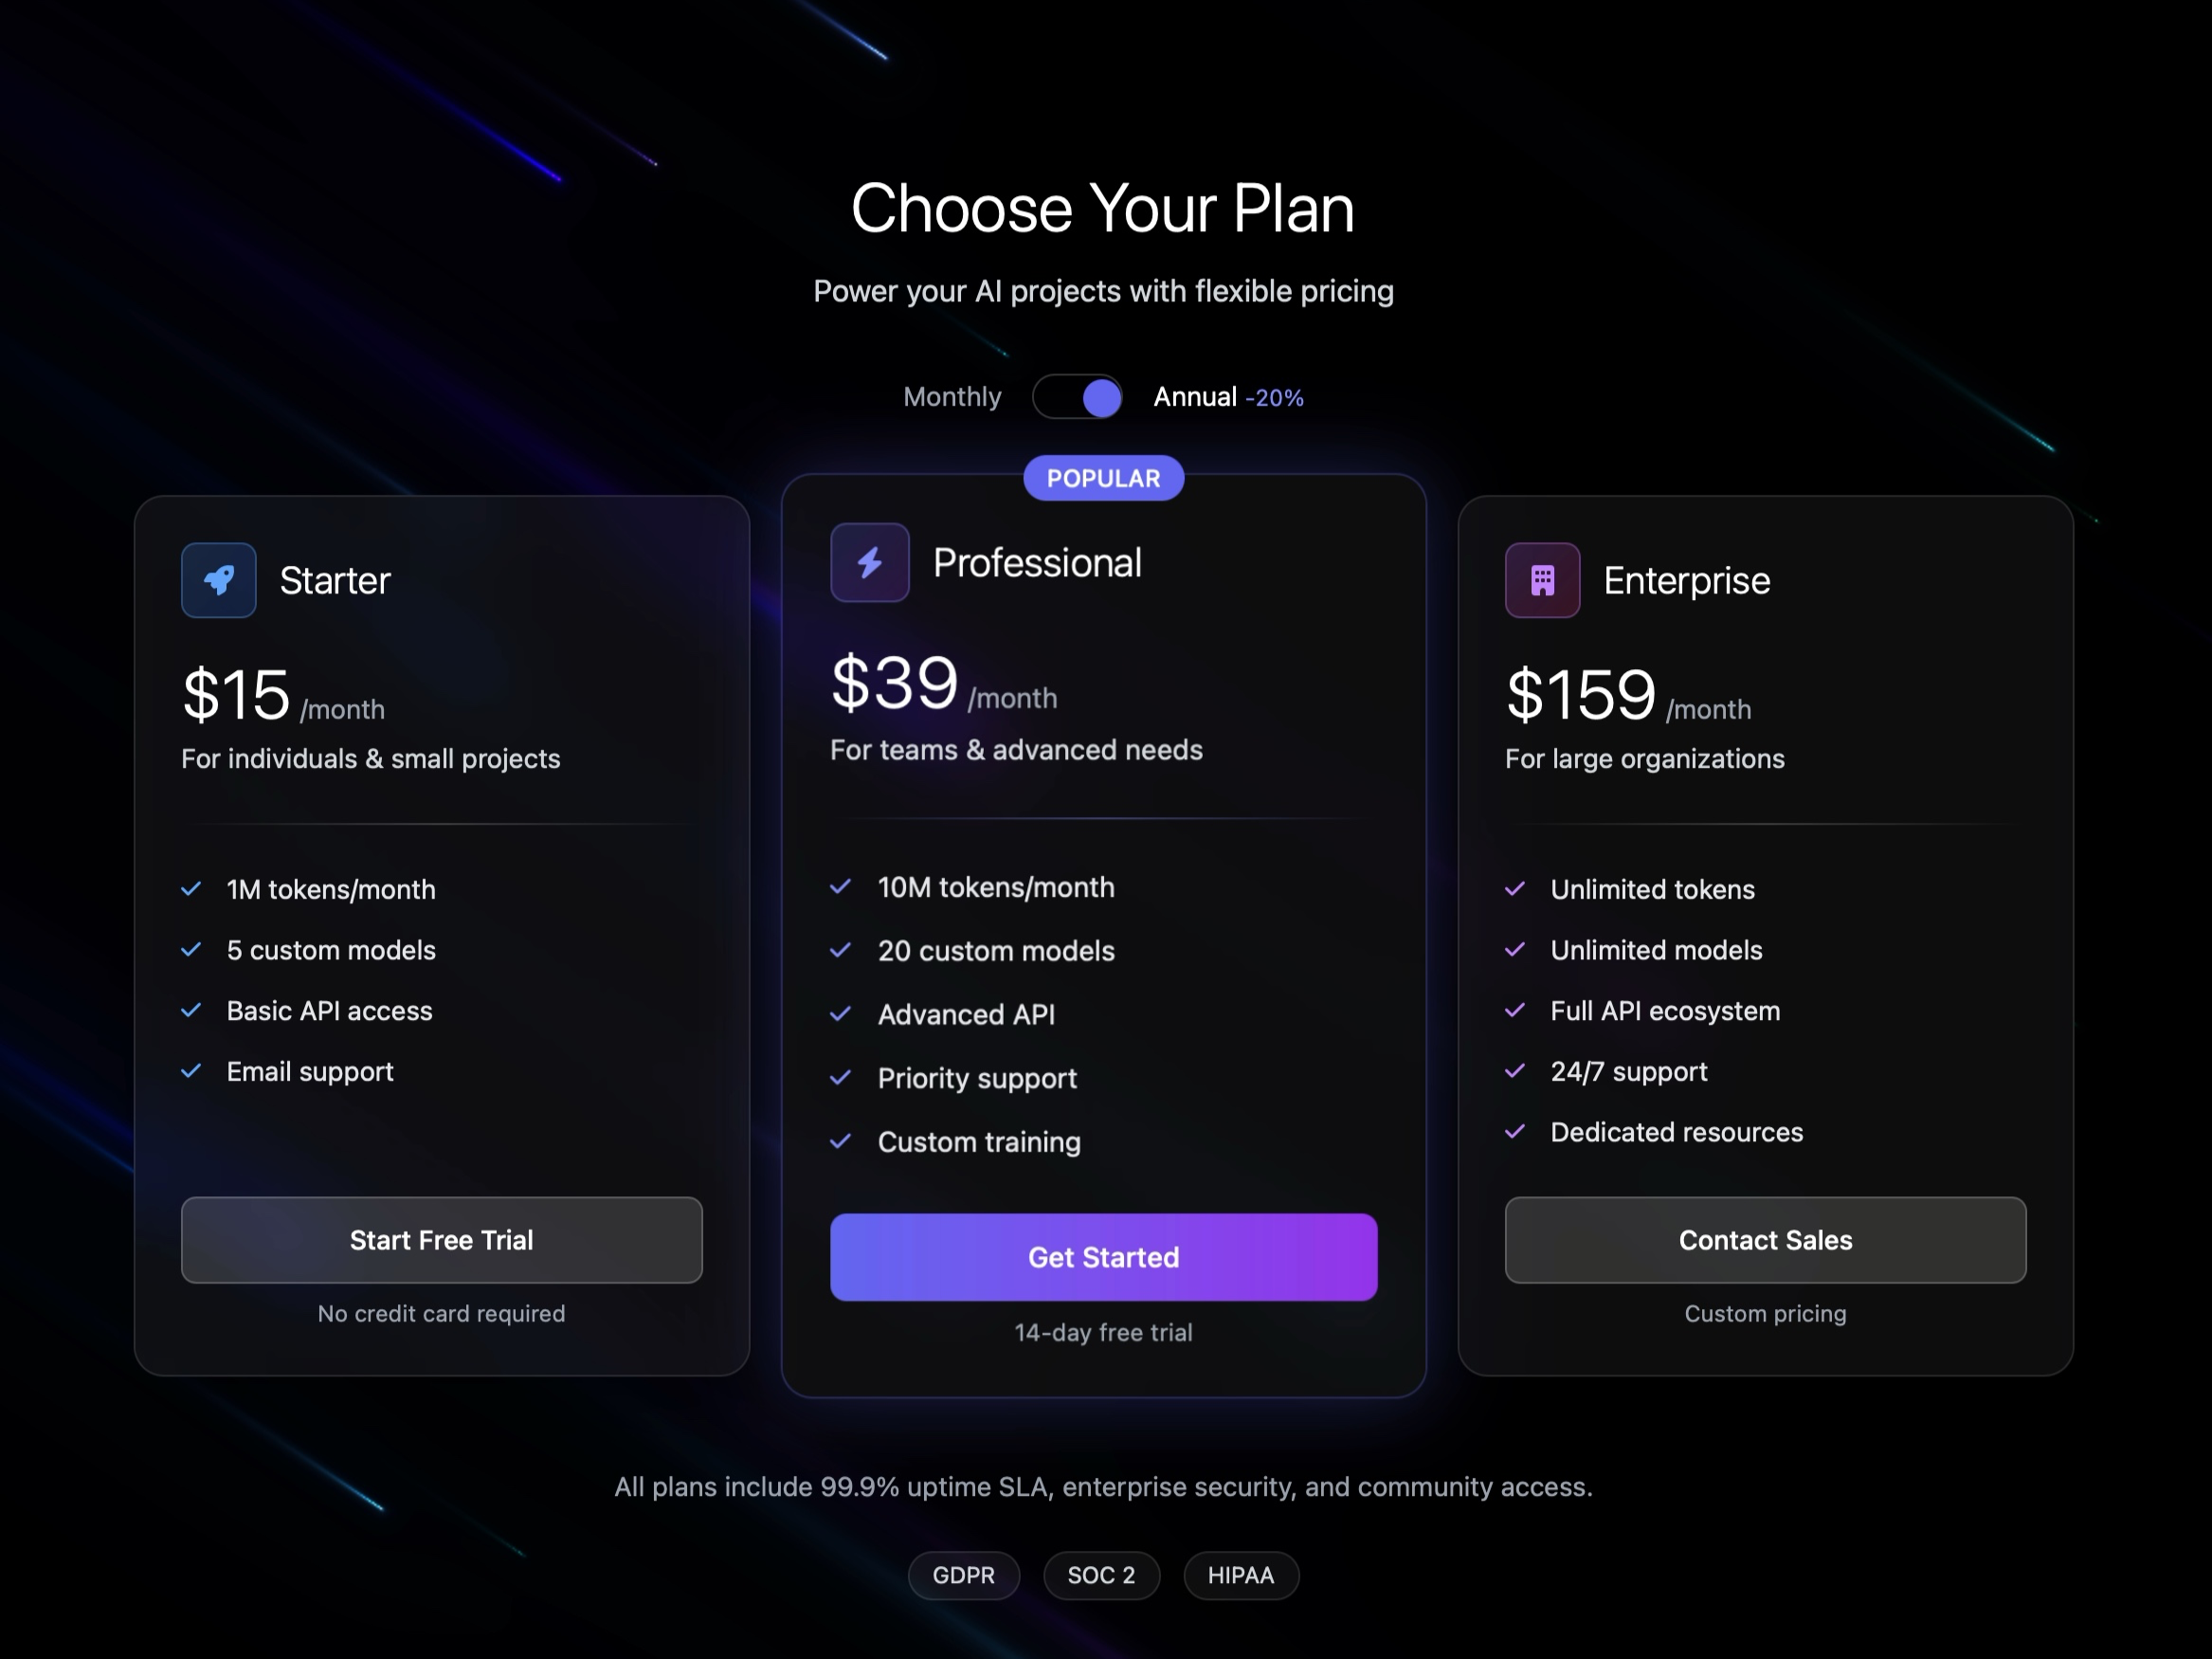The image size is (2212, 1659).
Task: Toggle the Annual billing switch
Action: pyautogui.click(x=1078, y=397)
